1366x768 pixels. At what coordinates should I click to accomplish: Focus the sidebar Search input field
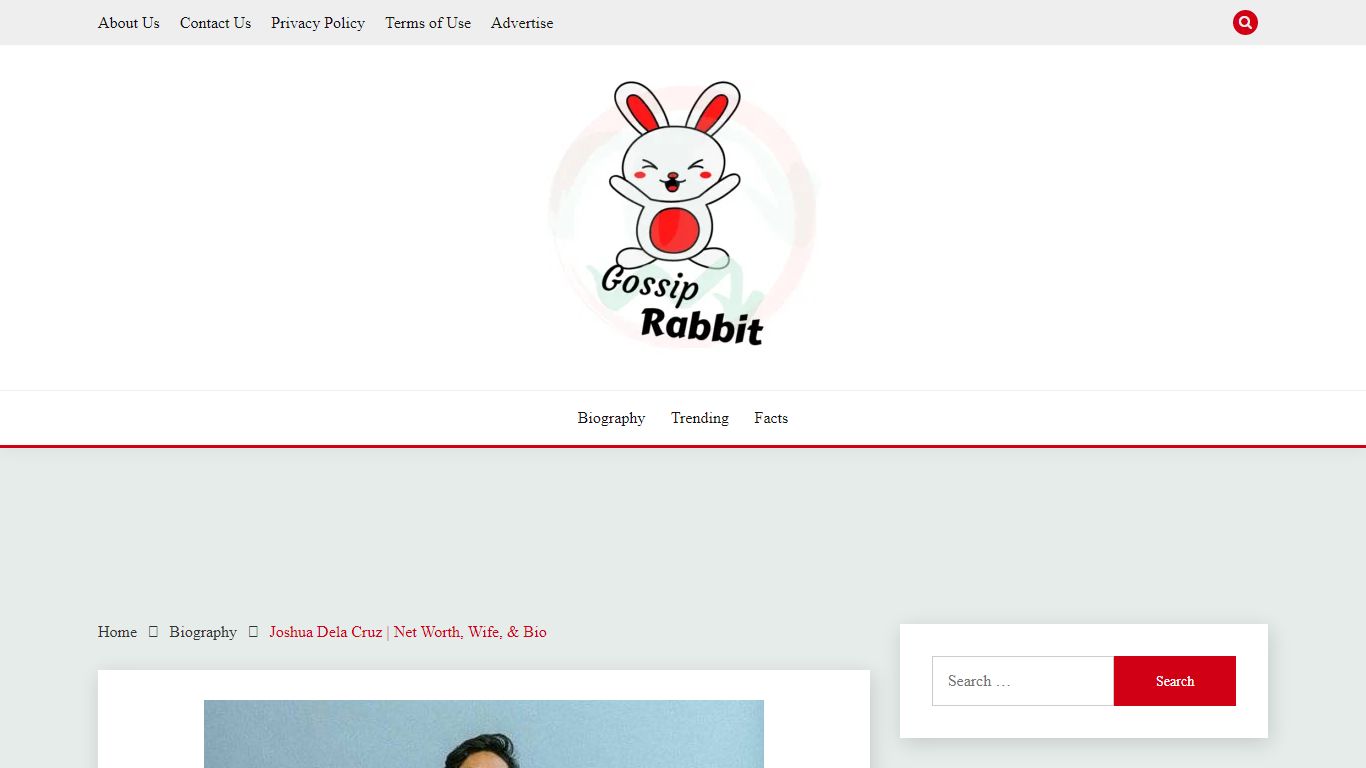1023,681
